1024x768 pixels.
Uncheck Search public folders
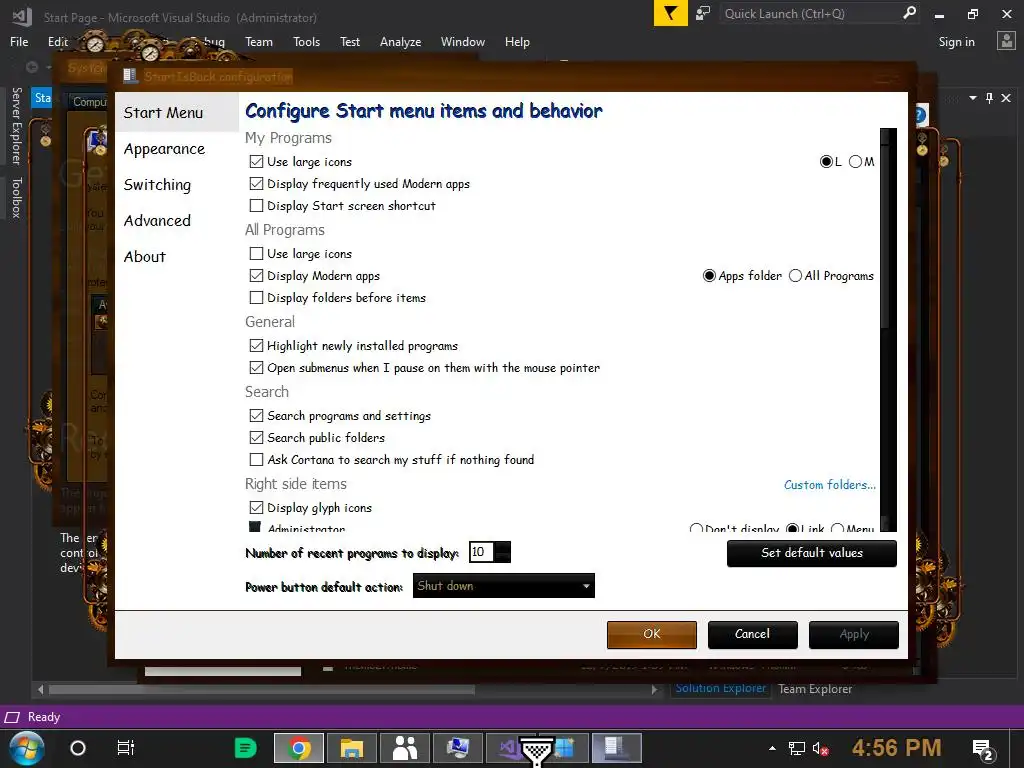tap(257, 438)
